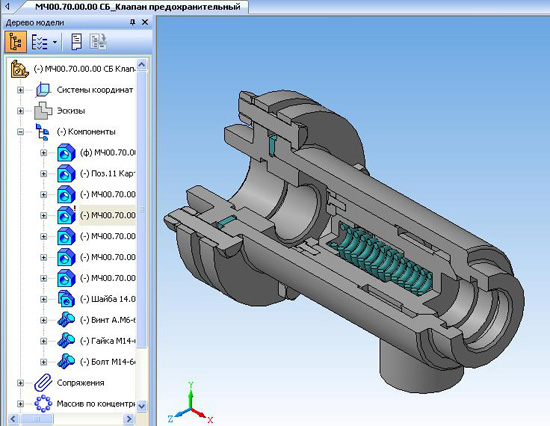Expand the Массив по концентр node
Image resolution: width=550 pixels, height=426 pixels.
20,404
